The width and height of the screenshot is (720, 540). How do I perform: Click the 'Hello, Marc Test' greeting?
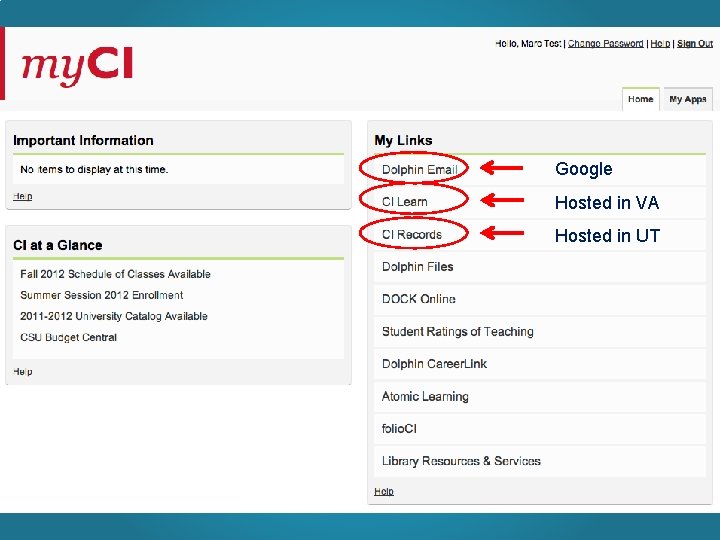click(528, 44)
